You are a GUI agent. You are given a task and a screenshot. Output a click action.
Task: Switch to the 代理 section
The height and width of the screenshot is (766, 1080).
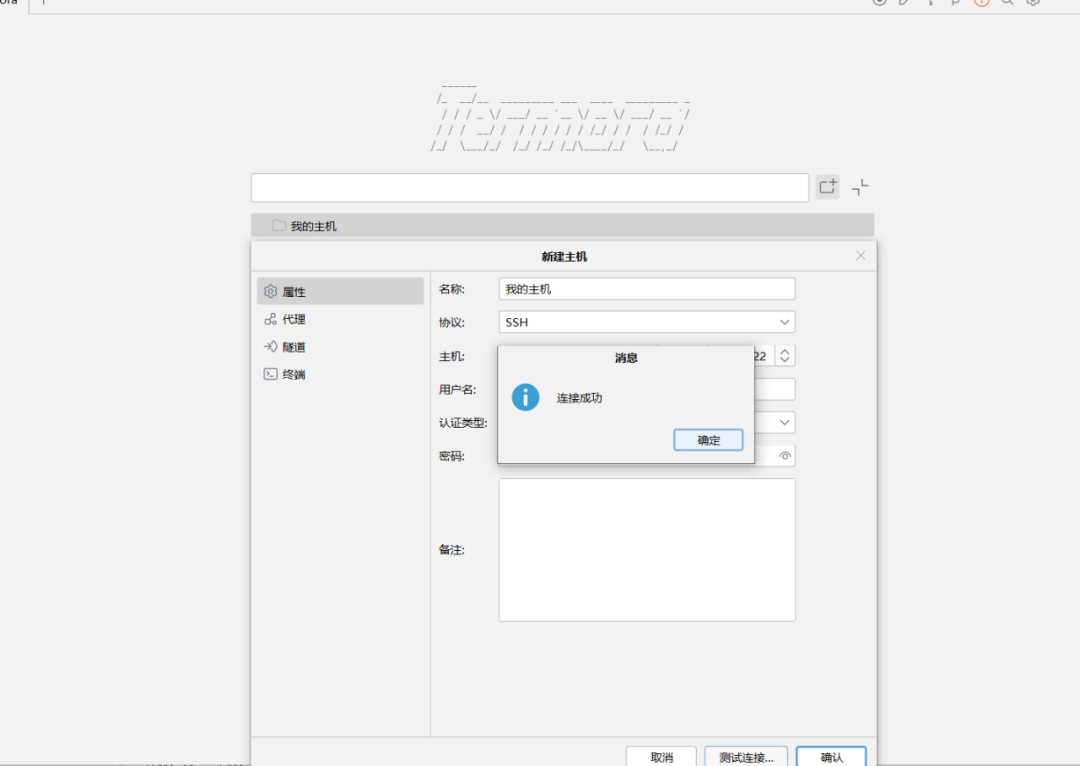[x=340, y=319]
